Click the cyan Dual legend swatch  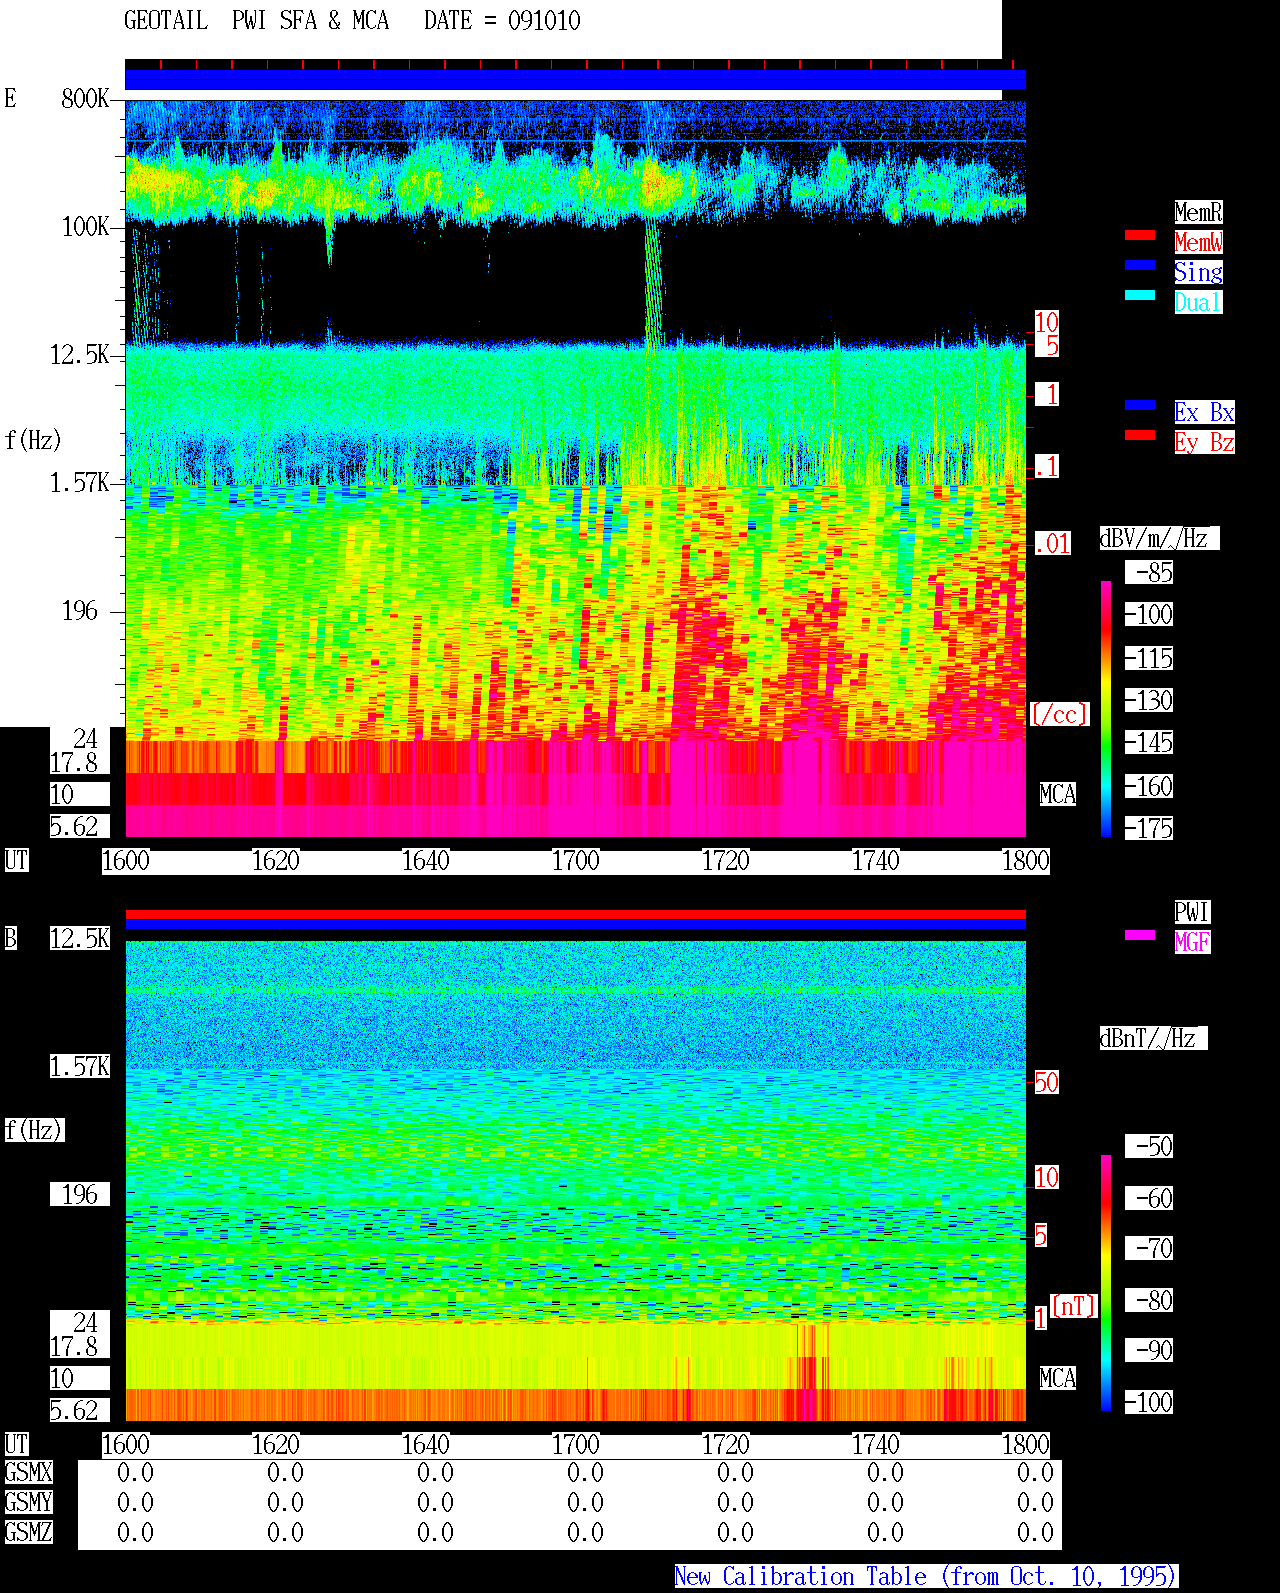pos(1140,295)
